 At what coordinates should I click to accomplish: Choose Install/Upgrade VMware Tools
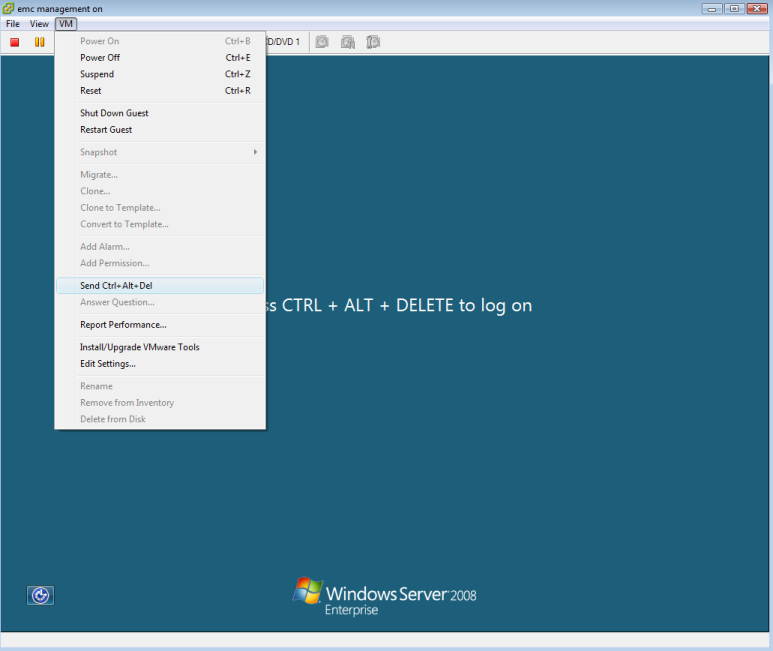point(140,347)
